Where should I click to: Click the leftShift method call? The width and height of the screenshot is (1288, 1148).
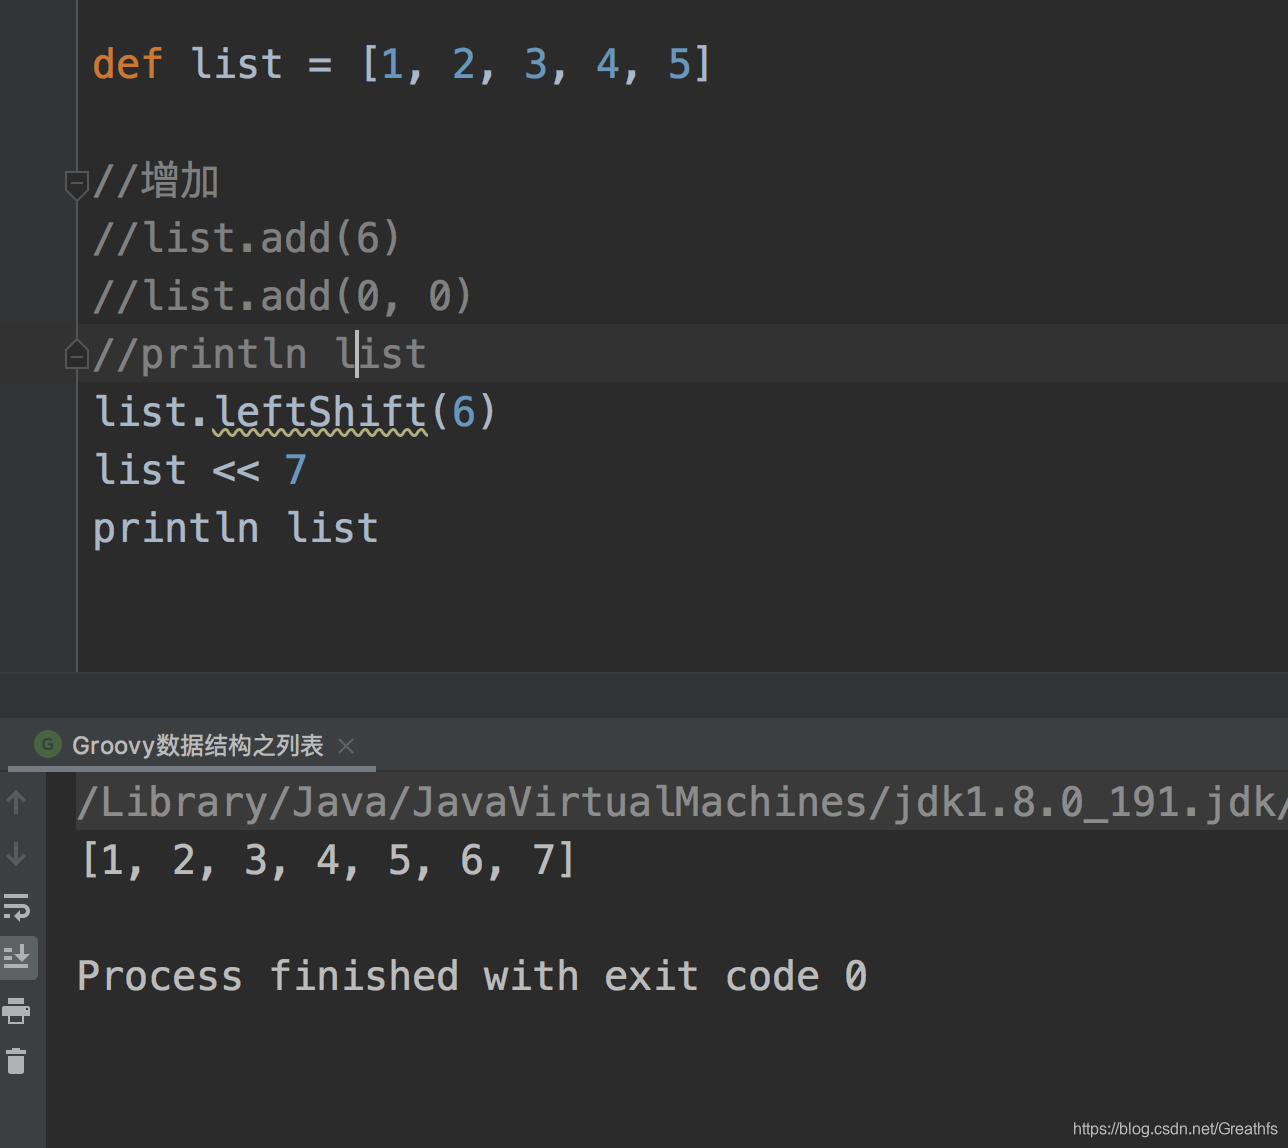tap(320, 412)
